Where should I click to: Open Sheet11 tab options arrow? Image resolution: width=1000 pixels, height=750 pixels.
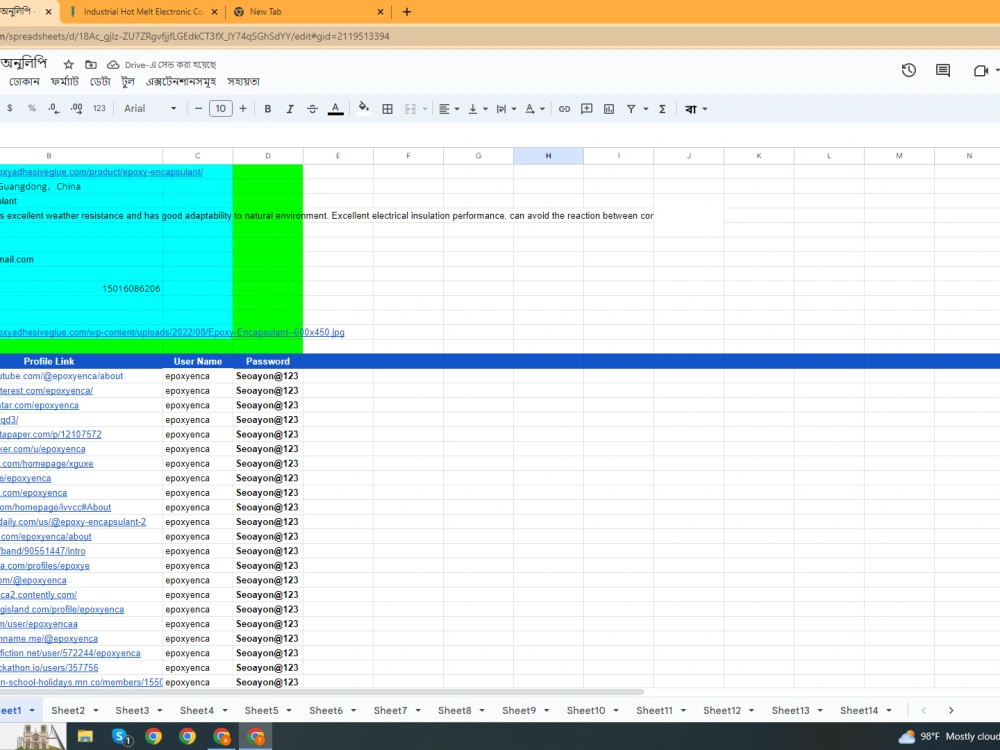tap(683, 710)
